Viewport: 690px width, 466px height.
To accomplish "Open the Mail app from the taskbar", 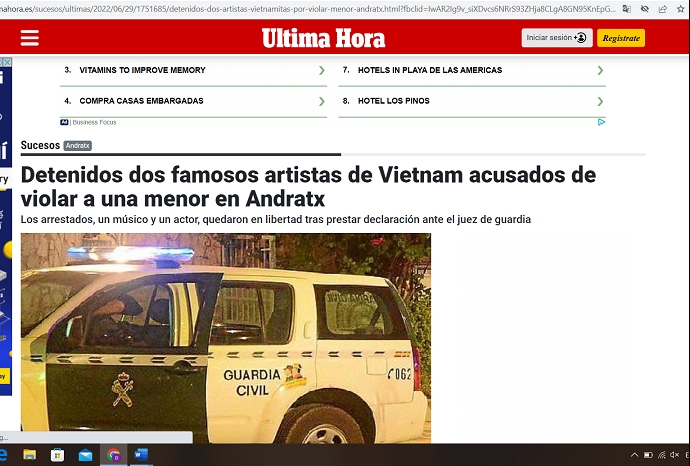I will 85,455.
